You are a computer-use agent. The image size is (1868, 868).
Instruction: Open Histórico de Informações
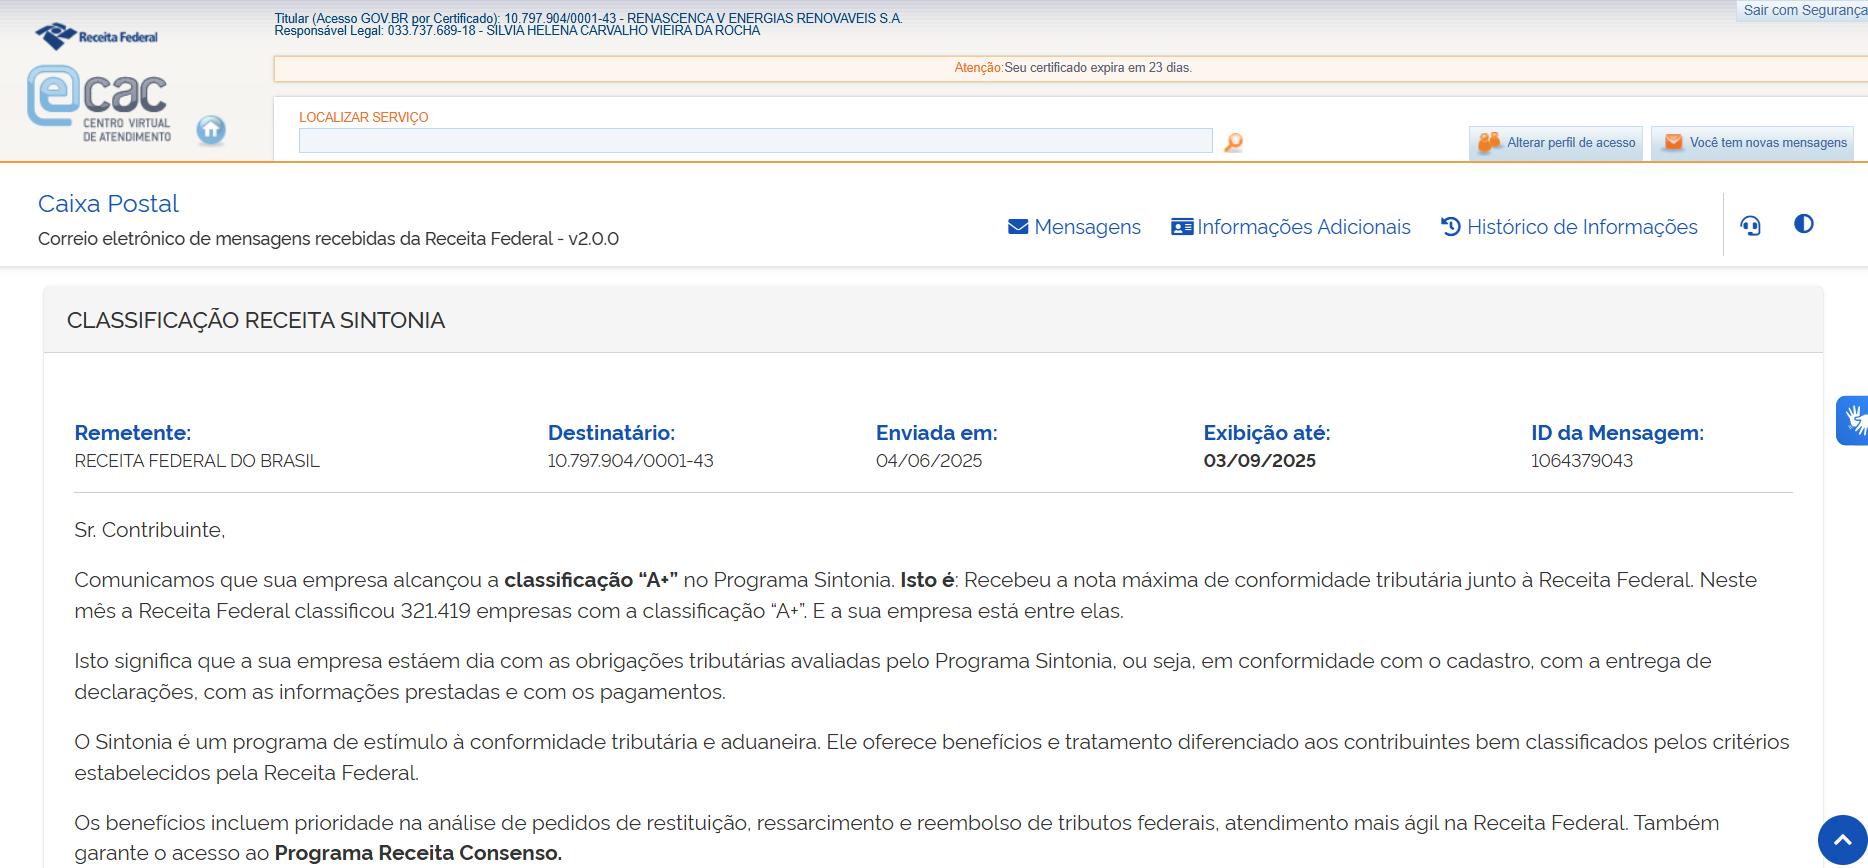[x=1569, y=227]
